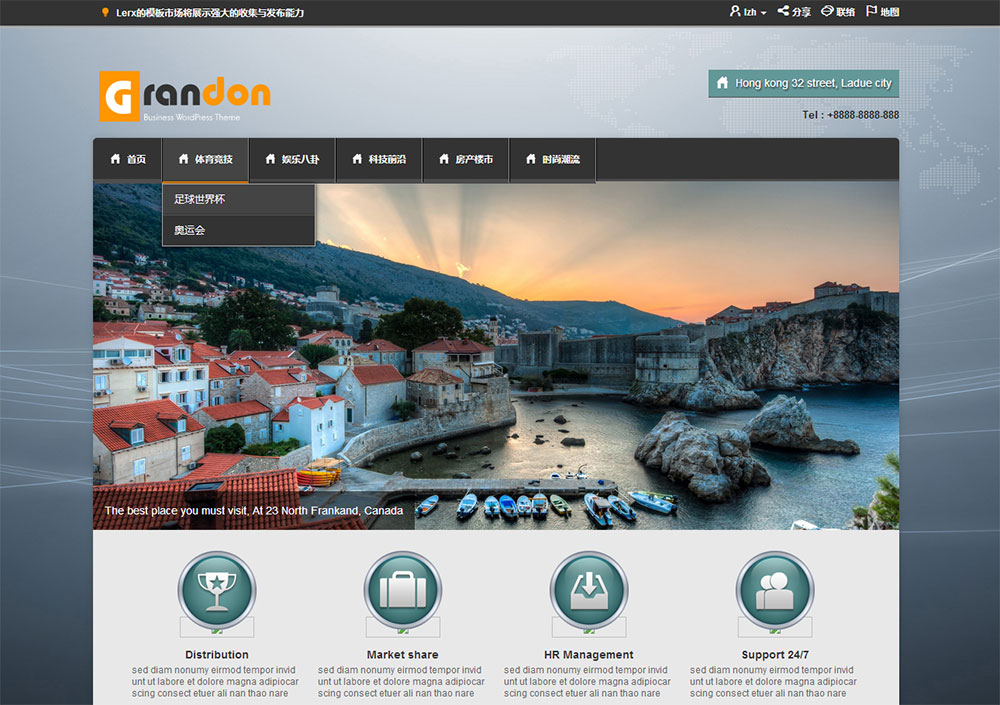Viewport: 1000px width, 705px height.
Task: Click the 地图 flag icon
Action: pos(871,12)
